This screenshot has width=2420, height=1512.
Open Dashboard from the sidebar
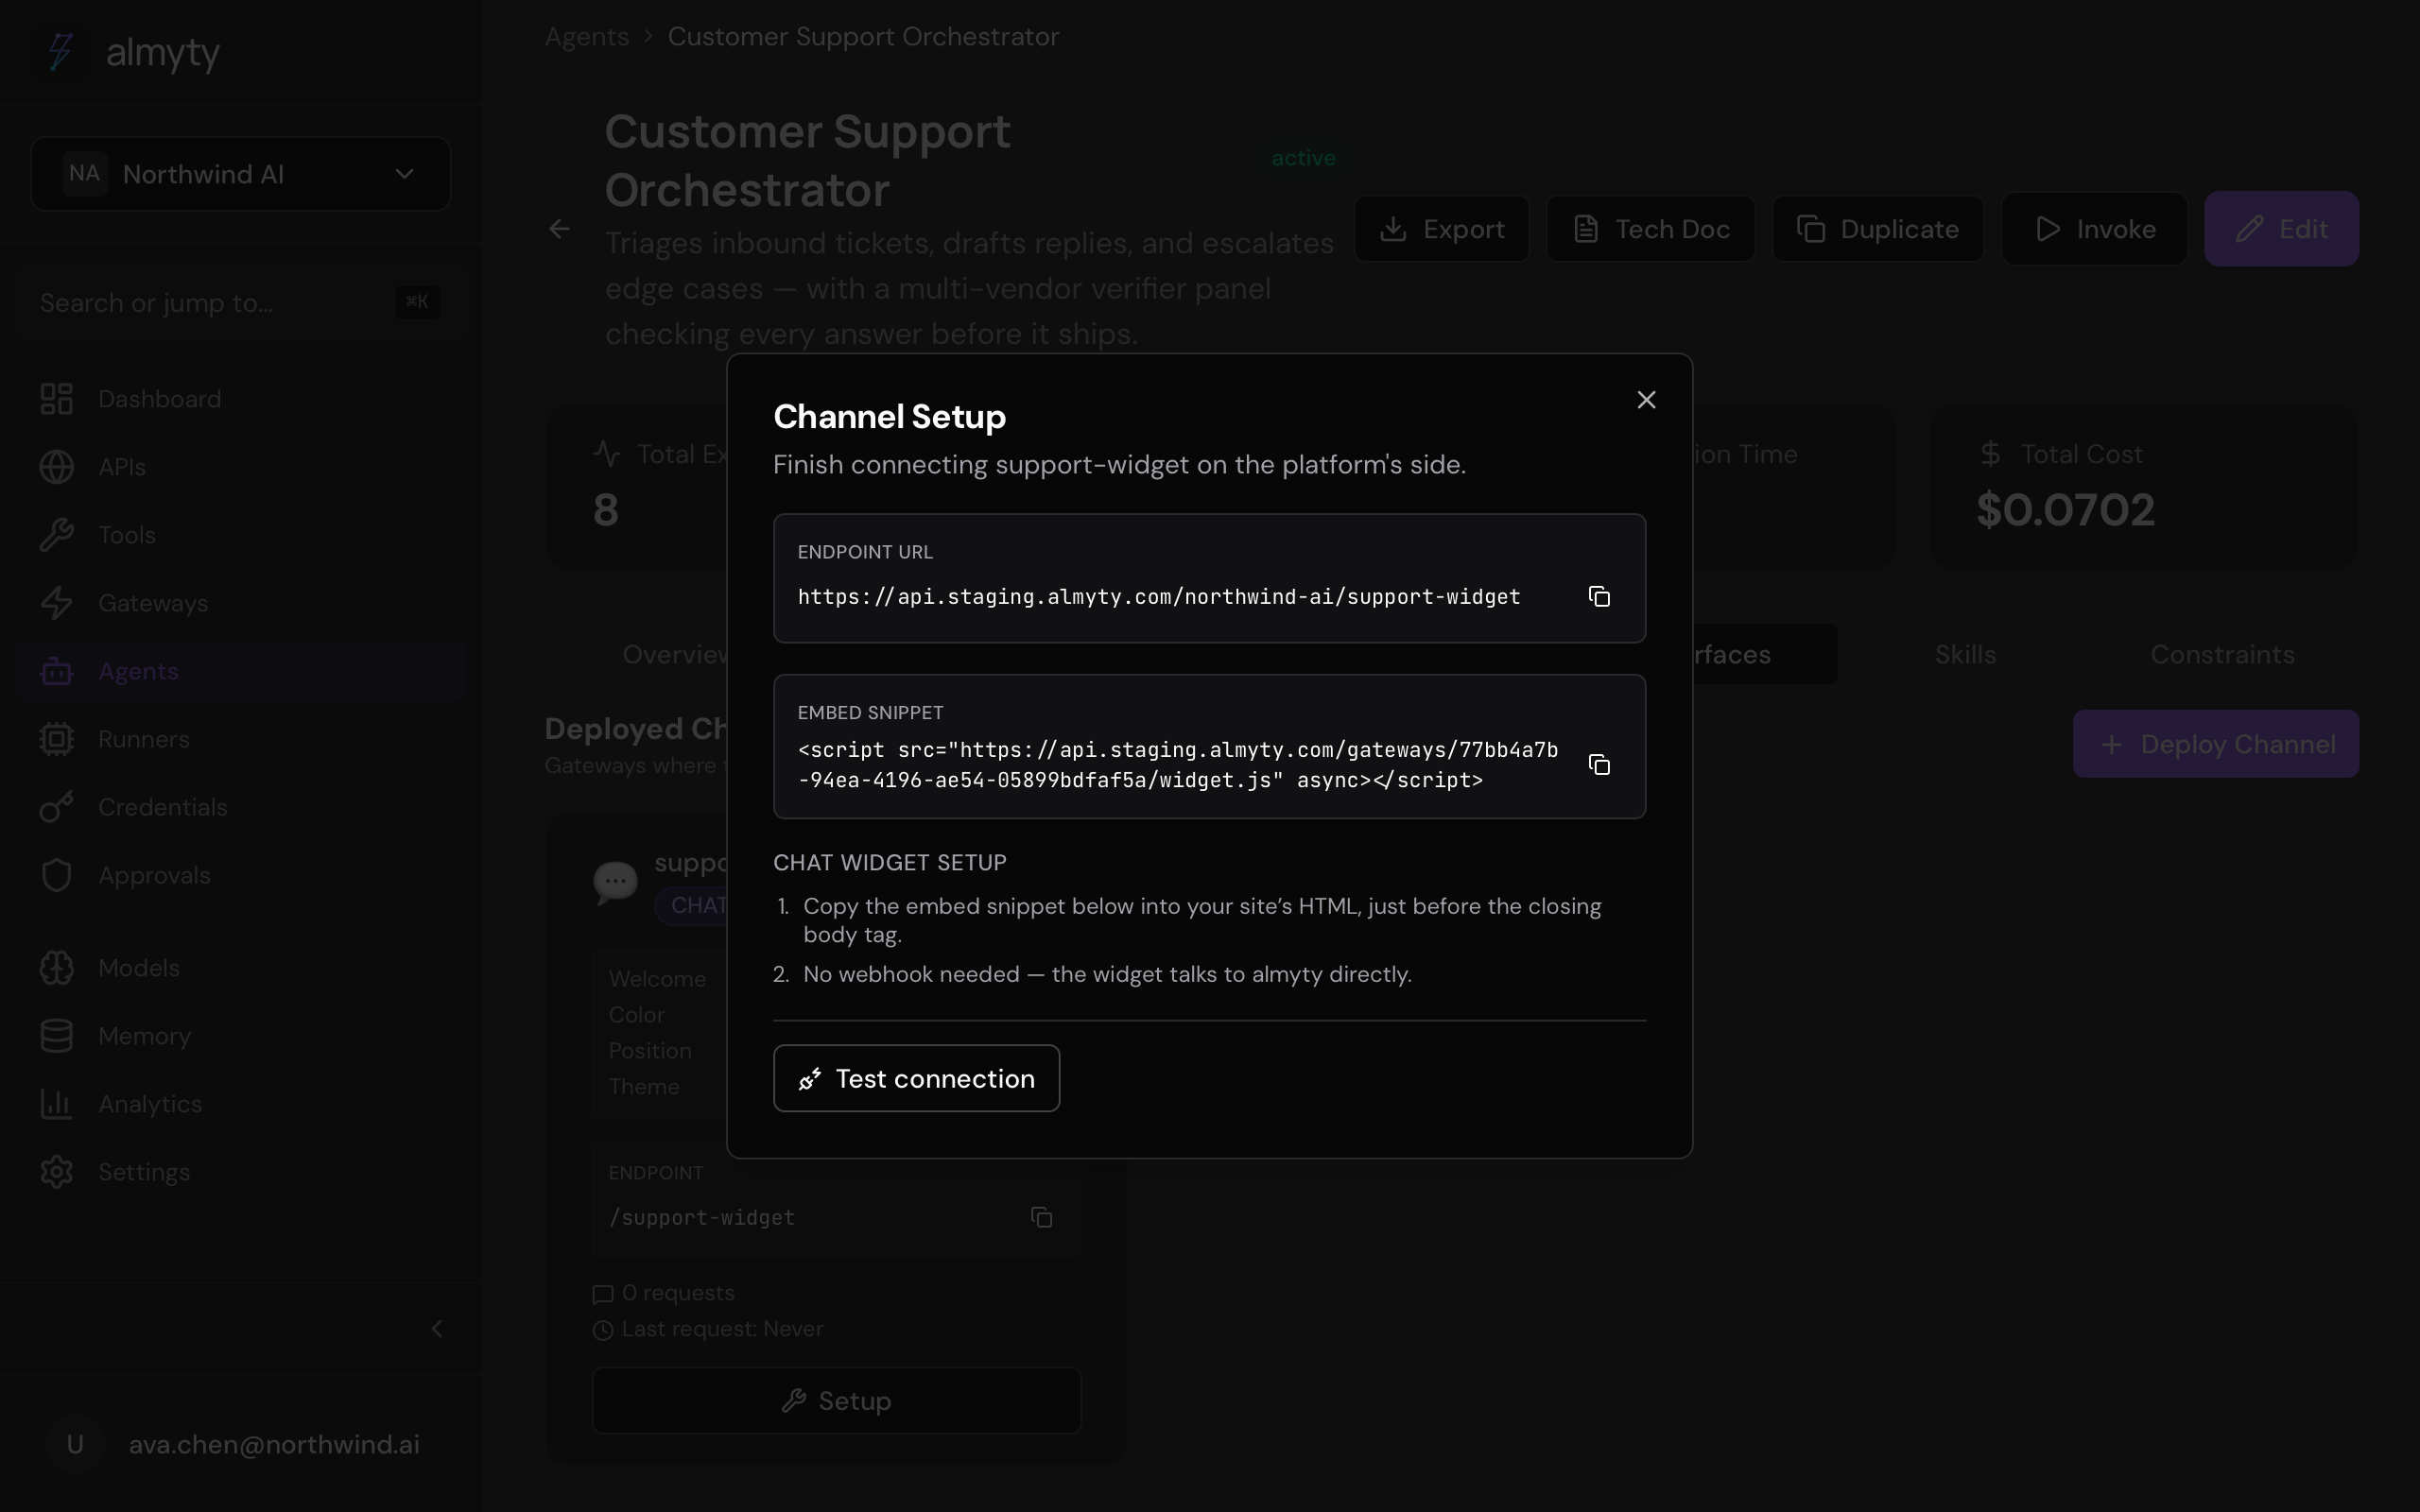[x=240, y=399]
